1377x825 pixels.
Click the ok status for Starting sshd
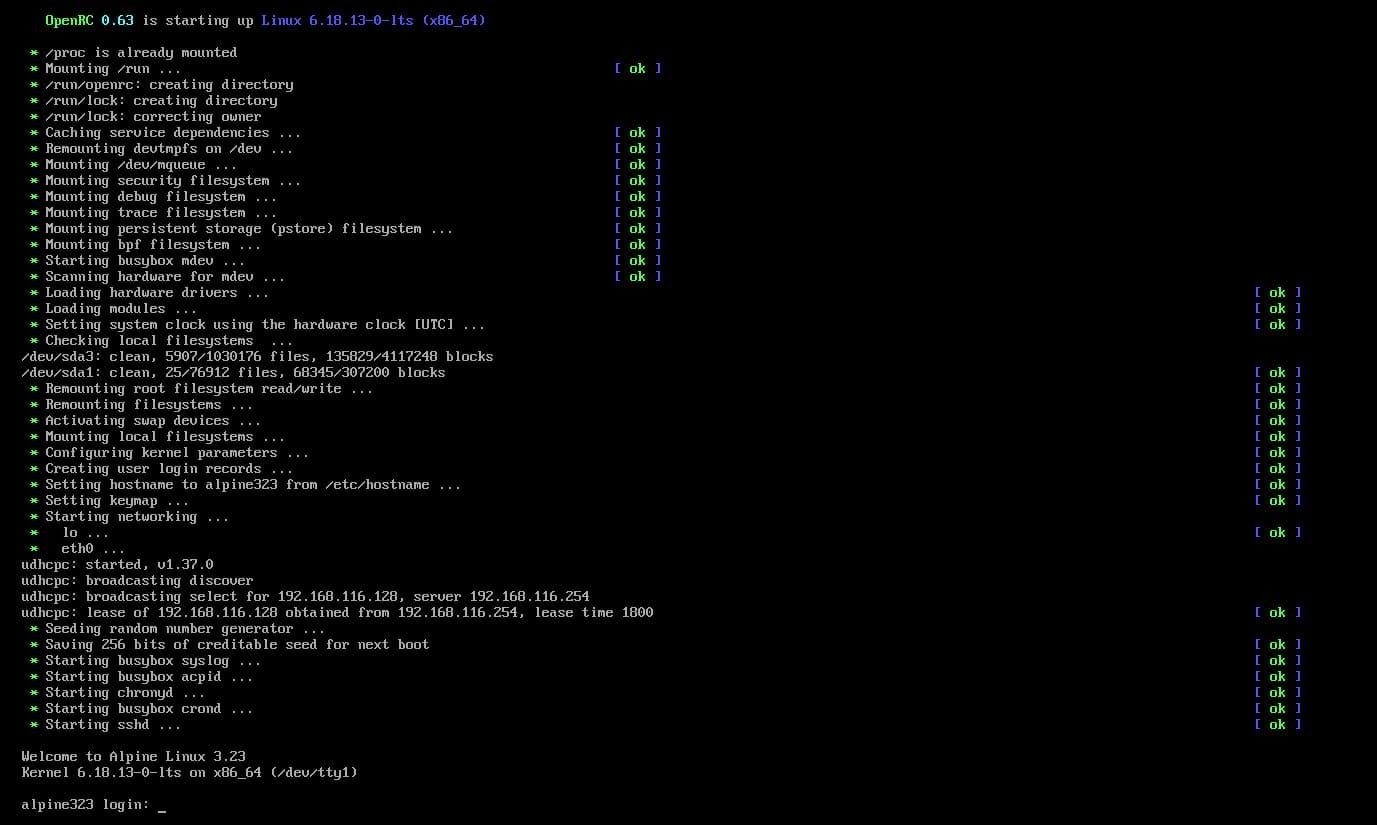click(1277, 724)
